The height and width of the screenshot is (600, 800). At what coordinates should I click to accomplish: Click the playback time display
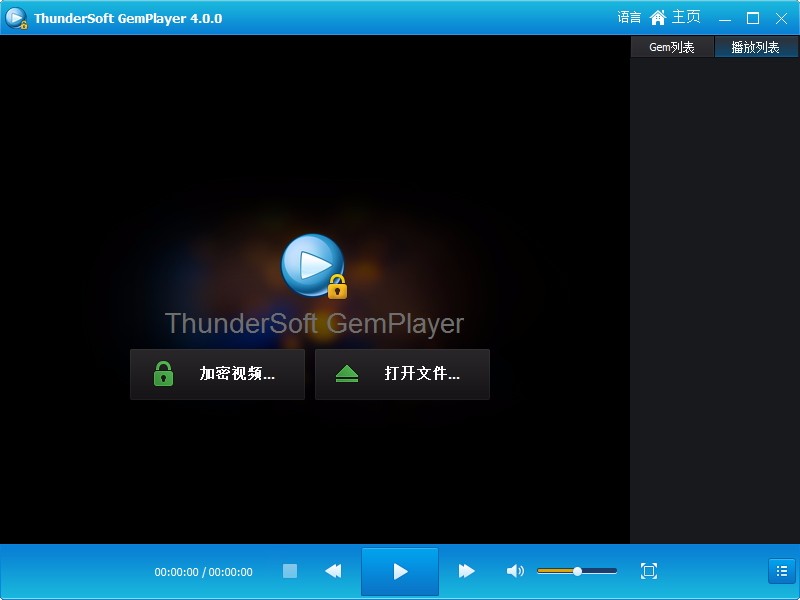(205, 571)
